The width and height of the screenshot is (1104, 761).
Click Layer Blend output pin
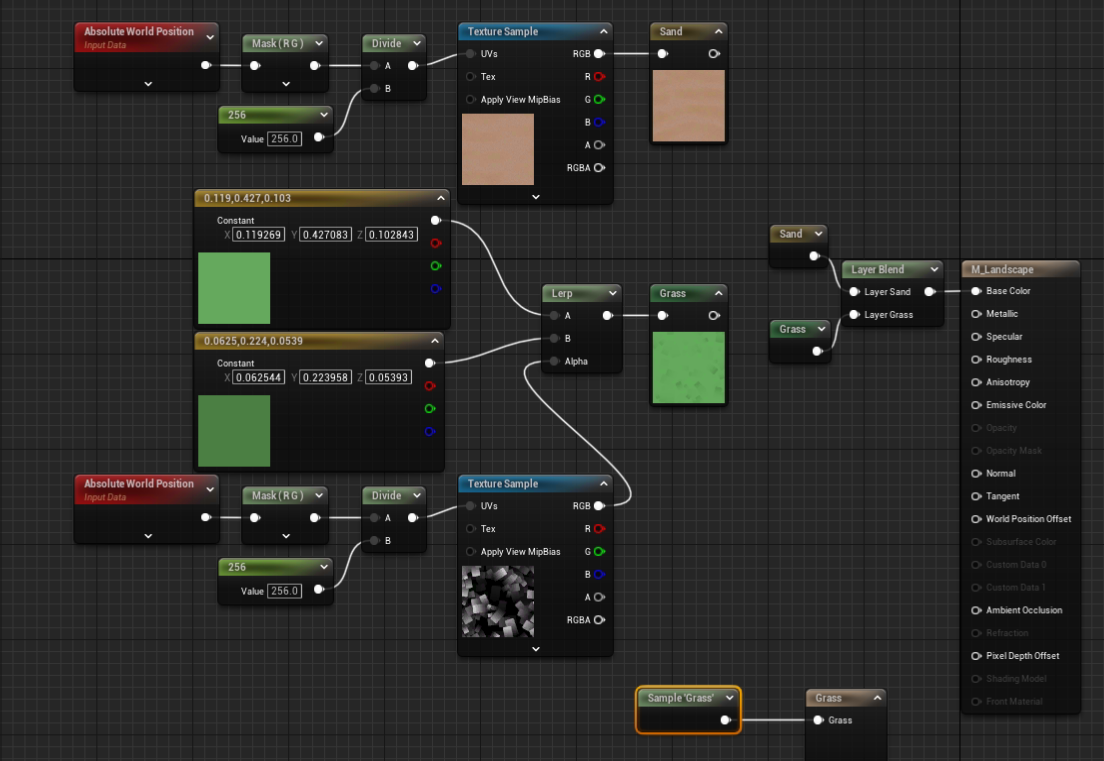pos(930,291)
